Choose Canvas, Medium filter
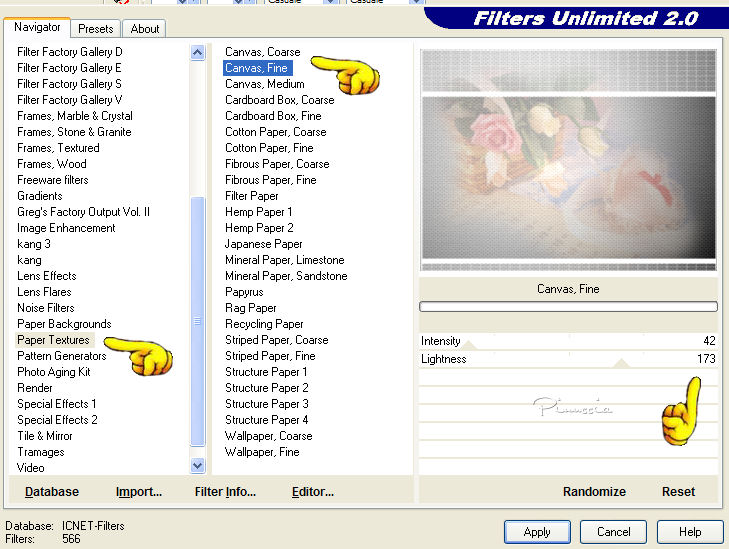This screenshot has width=729, height=549. point(265,84)
